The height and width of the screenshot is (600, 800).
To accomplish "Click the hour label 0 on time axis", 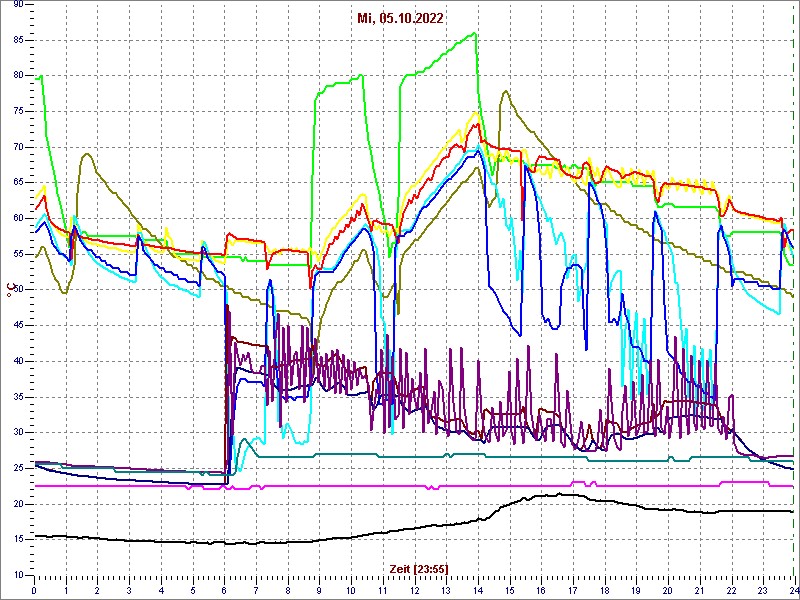I will 34,589.
